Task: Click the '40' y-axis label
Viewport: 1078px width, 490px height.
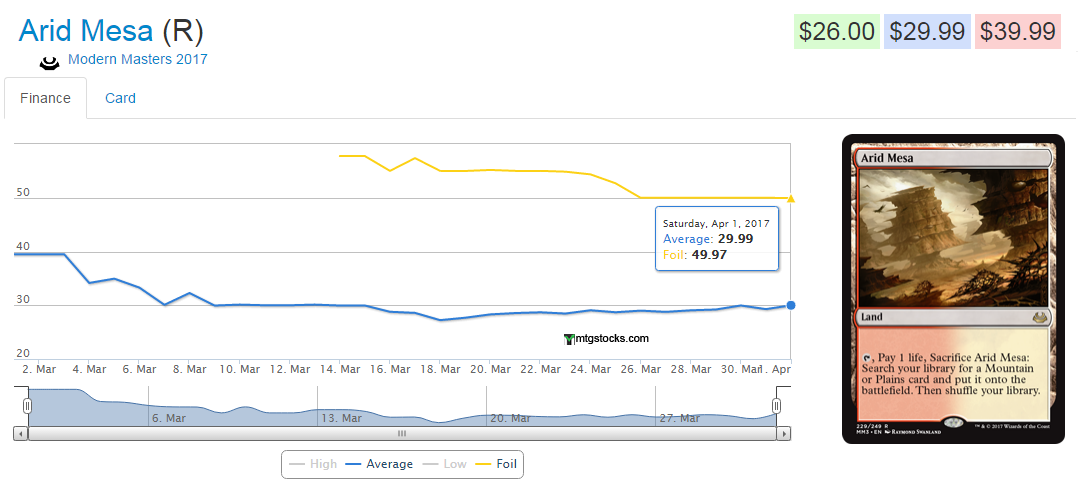Action: pyautogui.click(x=23, y=246)
